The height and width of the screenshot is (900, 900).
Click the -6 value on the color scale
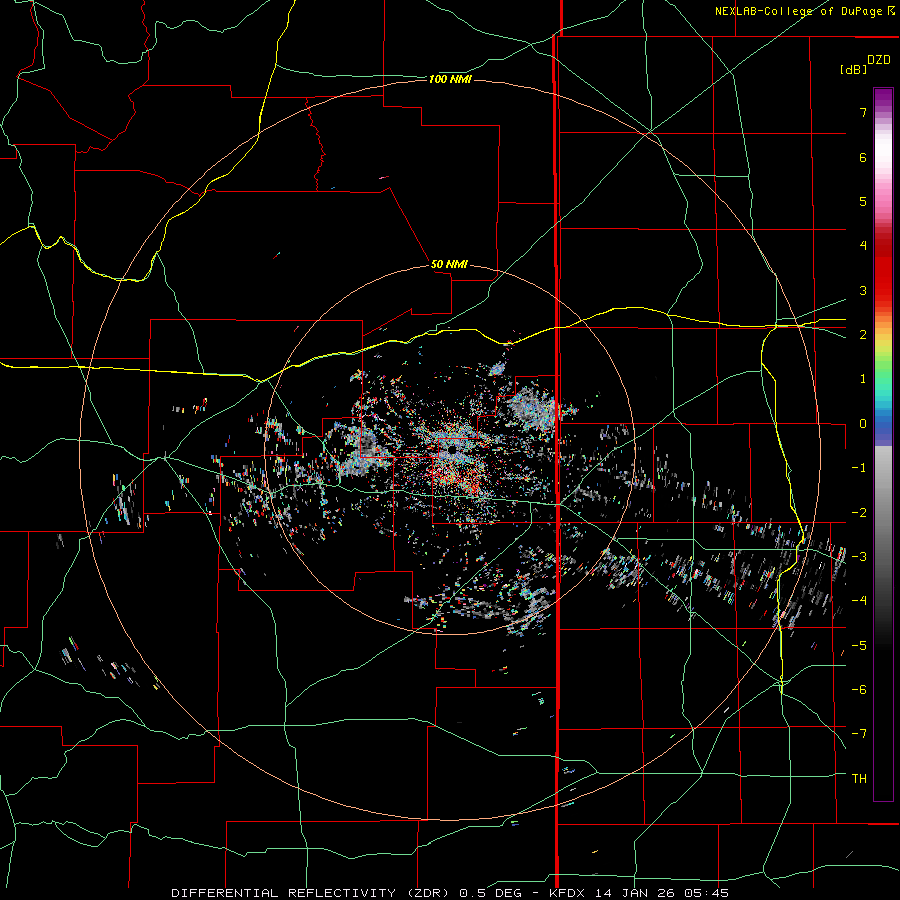pos(859,689)
